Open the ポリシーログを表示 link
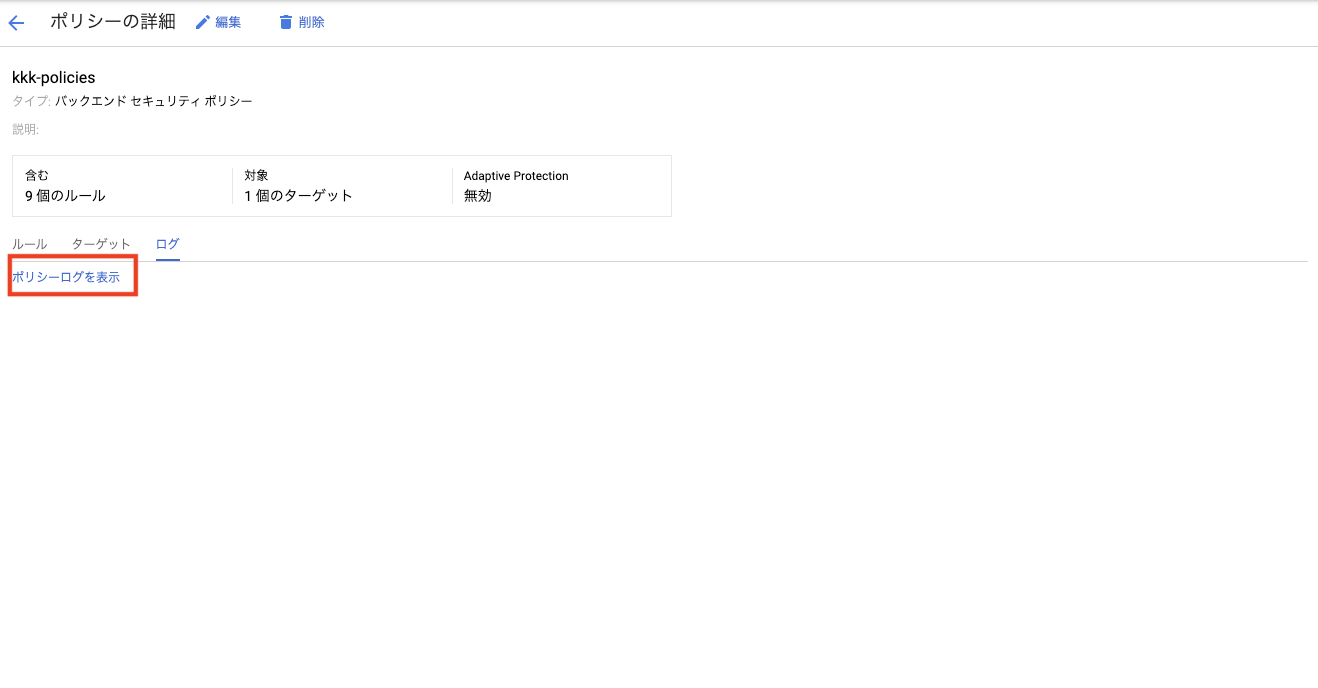 (66, 277)
